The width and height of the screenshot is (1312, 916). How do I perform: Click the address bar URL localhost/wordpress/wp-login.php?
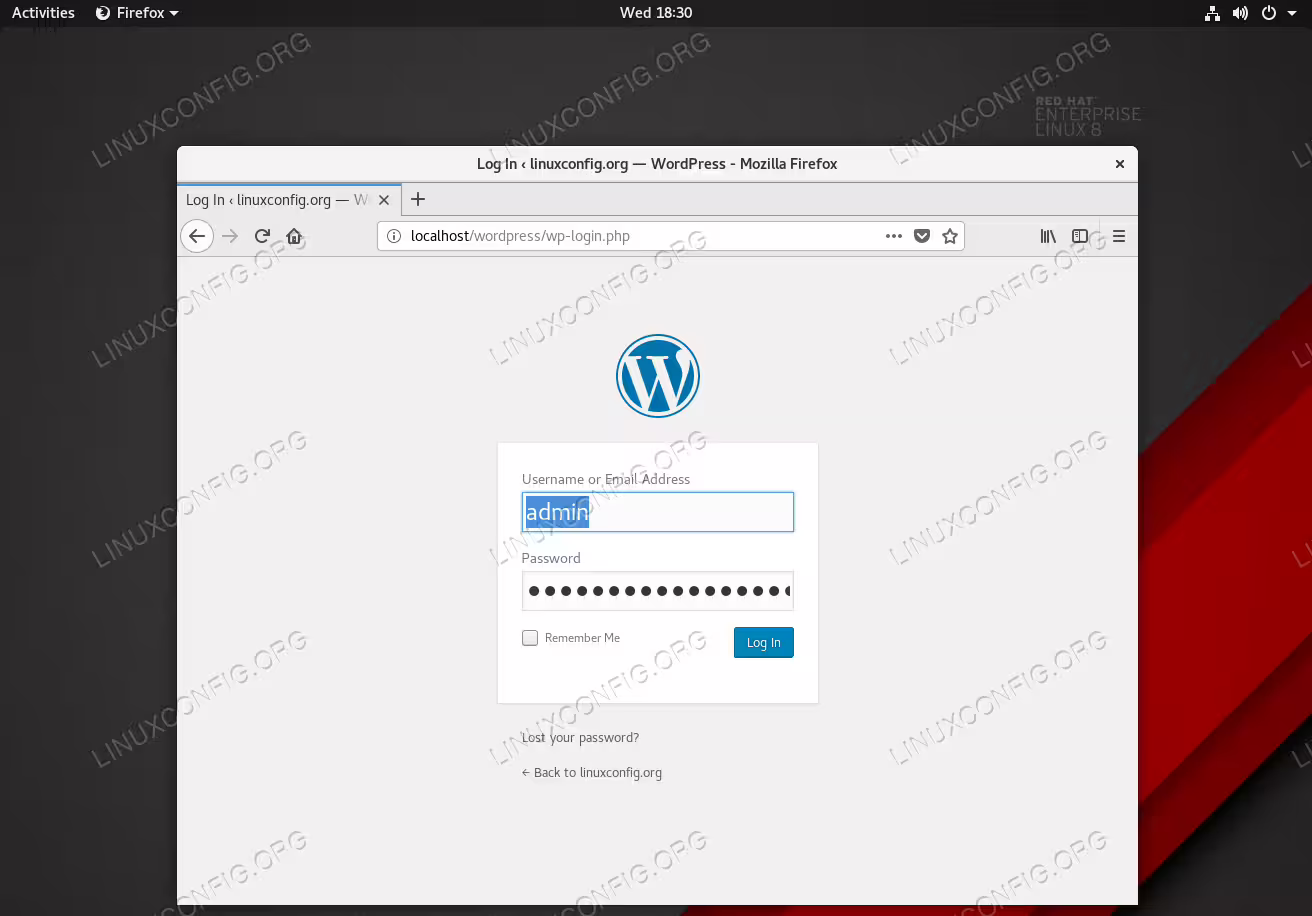coord(520,236)
